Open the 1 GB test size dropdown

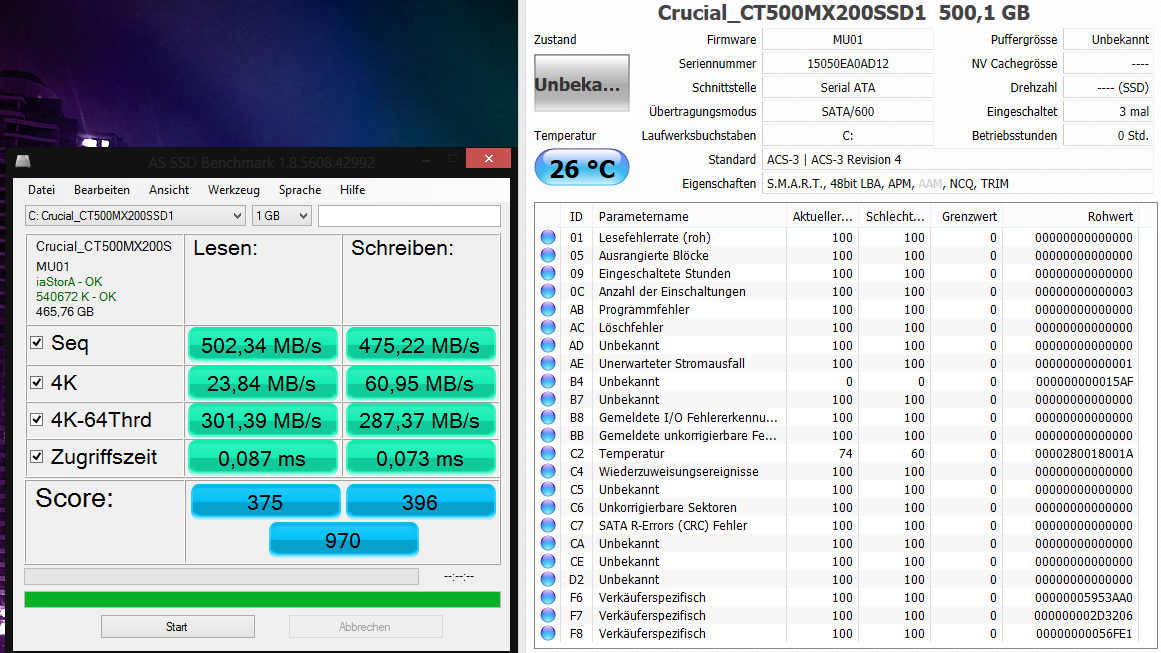point(281,215)
